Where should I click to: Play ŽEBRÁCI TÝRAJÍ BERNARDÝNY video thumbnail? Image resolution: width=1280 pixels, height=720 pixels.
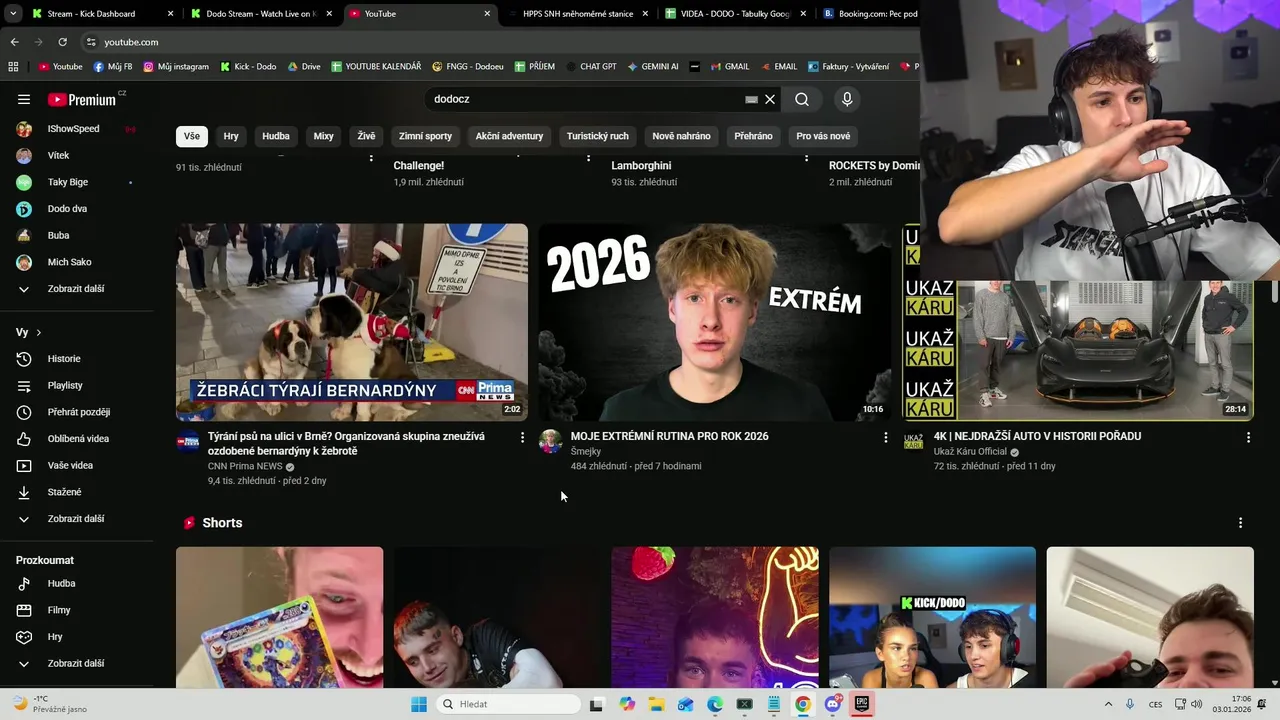point(352,322)
